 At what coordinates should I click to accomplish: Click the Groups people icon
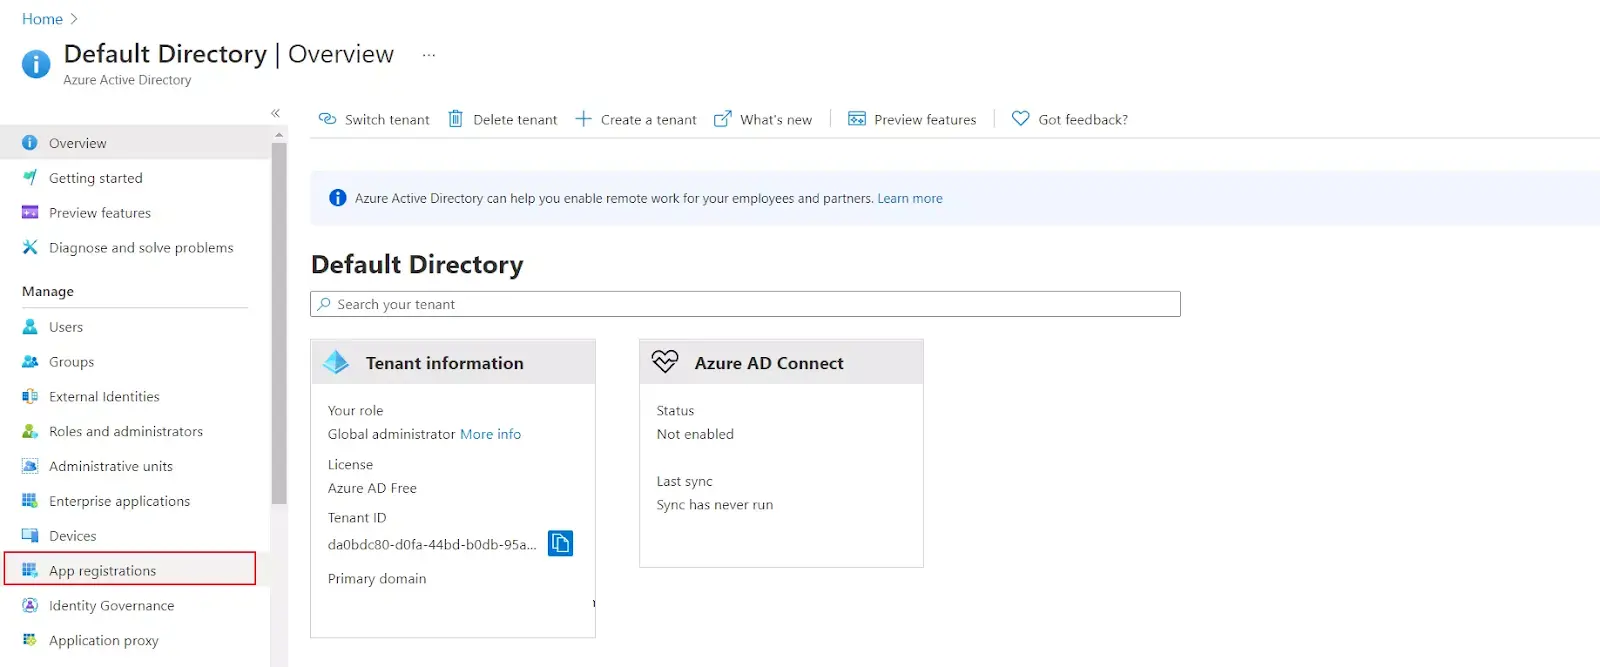(x=30, y=362)
